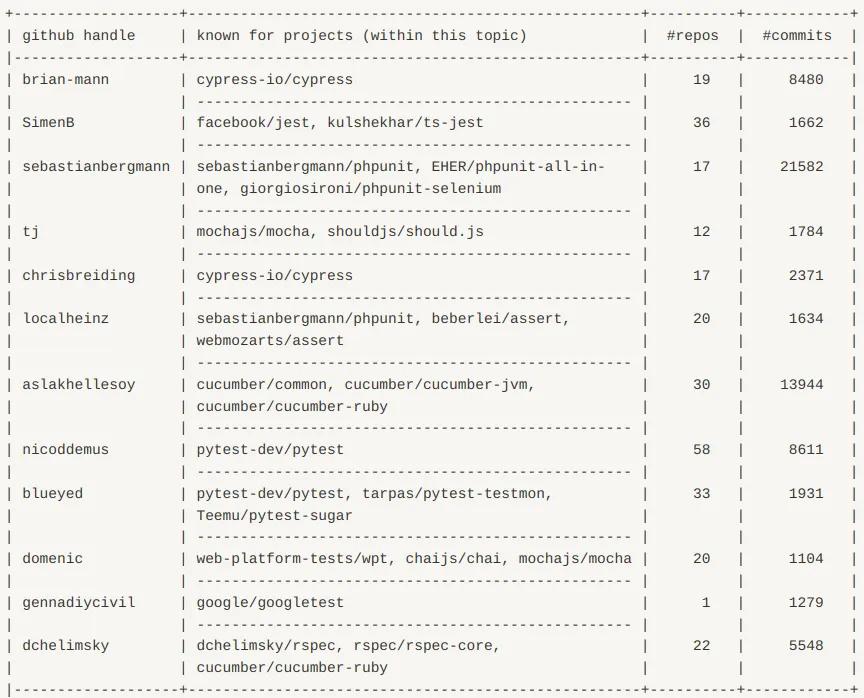Click sebastianbergmann in handle column

[96, 167]
